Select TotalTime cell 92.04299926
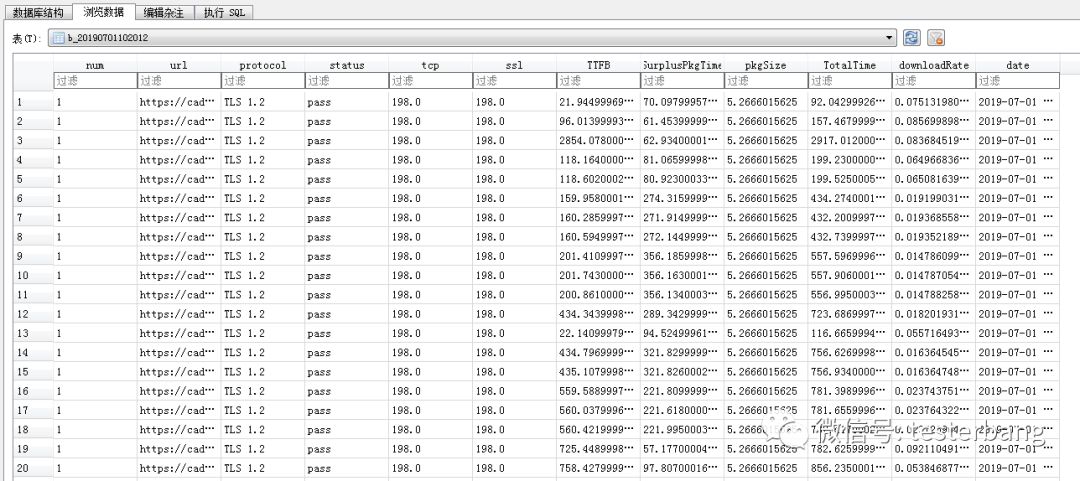Image resolution: width=1080 pixels, height=481 pixels. (850, 102)
